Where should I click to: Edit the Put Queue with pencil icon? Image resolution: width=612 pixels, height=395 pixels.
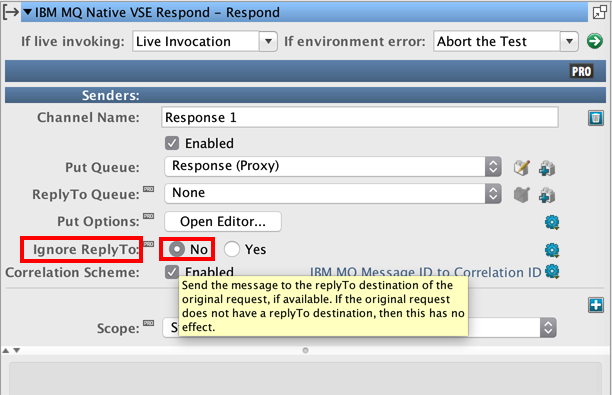click(x=522, y=168)
